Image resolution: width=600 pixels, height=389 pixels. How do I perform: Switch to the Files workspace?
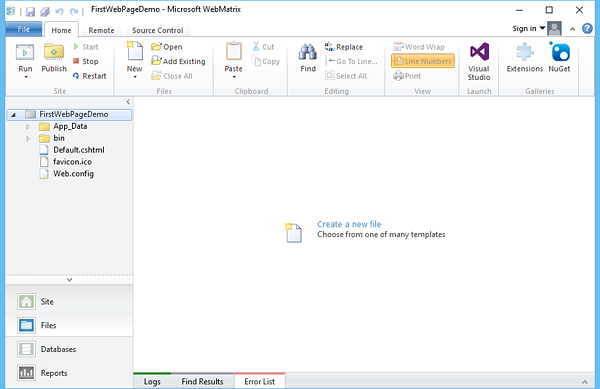69,325
